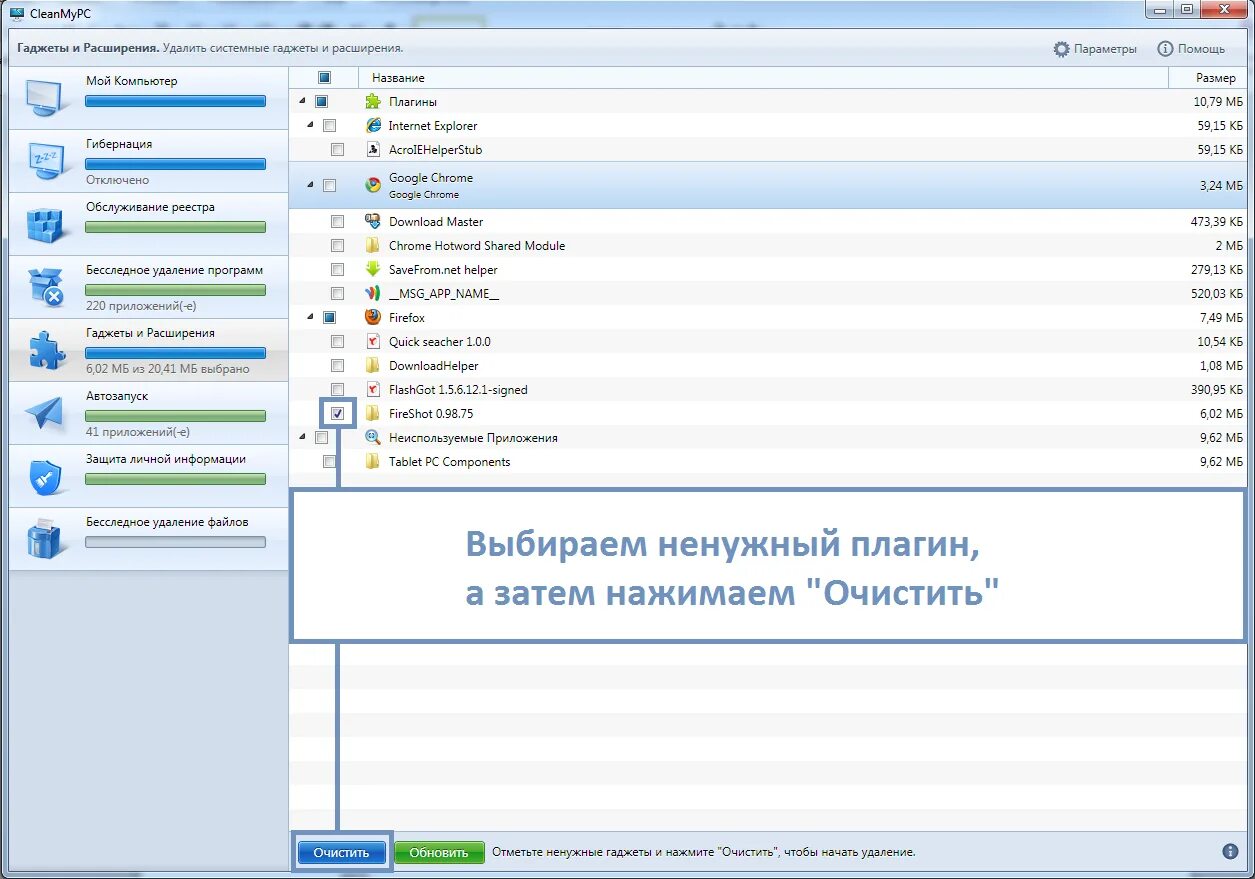Open the Бесследное удаление программ section
Viewport: 1255px width, 879px height.
tap(148, 287)
